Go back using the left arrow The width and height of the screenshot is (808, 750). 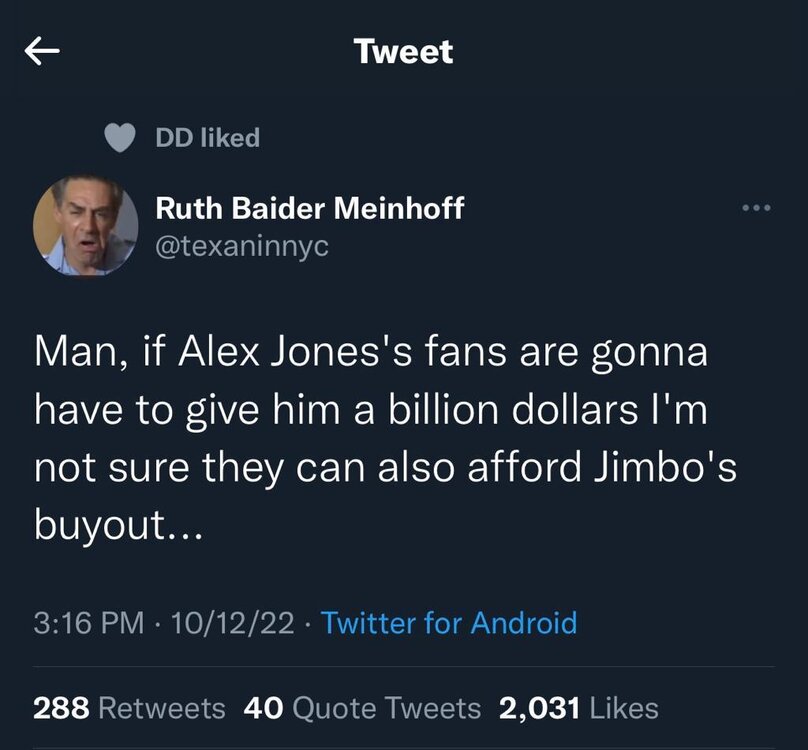(43, 53)
